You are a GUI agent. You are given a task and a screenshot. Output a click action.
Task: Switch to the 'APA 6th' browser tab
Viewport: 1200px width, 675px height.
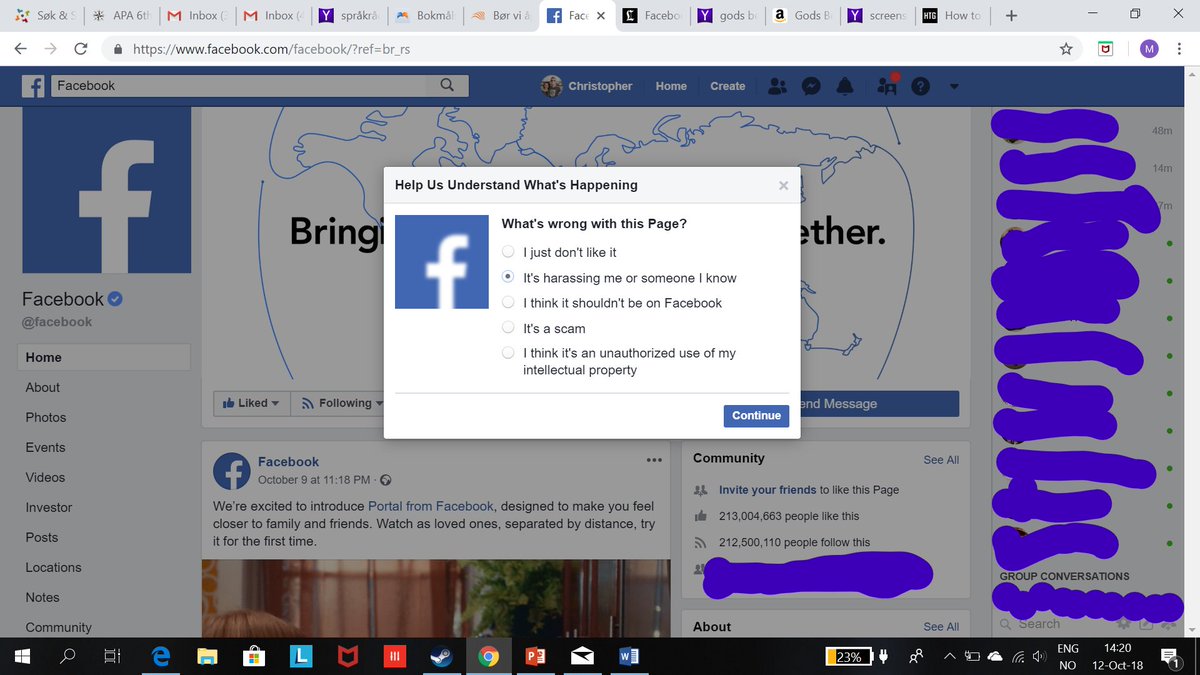coord(123,15)
